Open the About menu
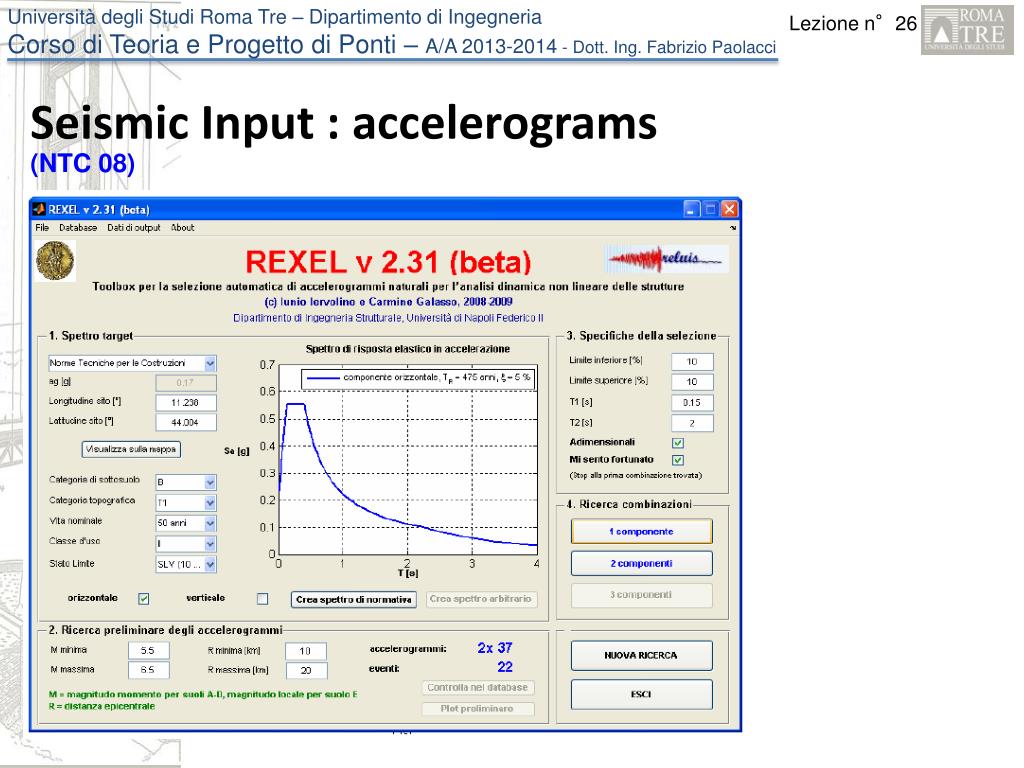The height and width of the screenshot is (768, 1024). [182, 227]
